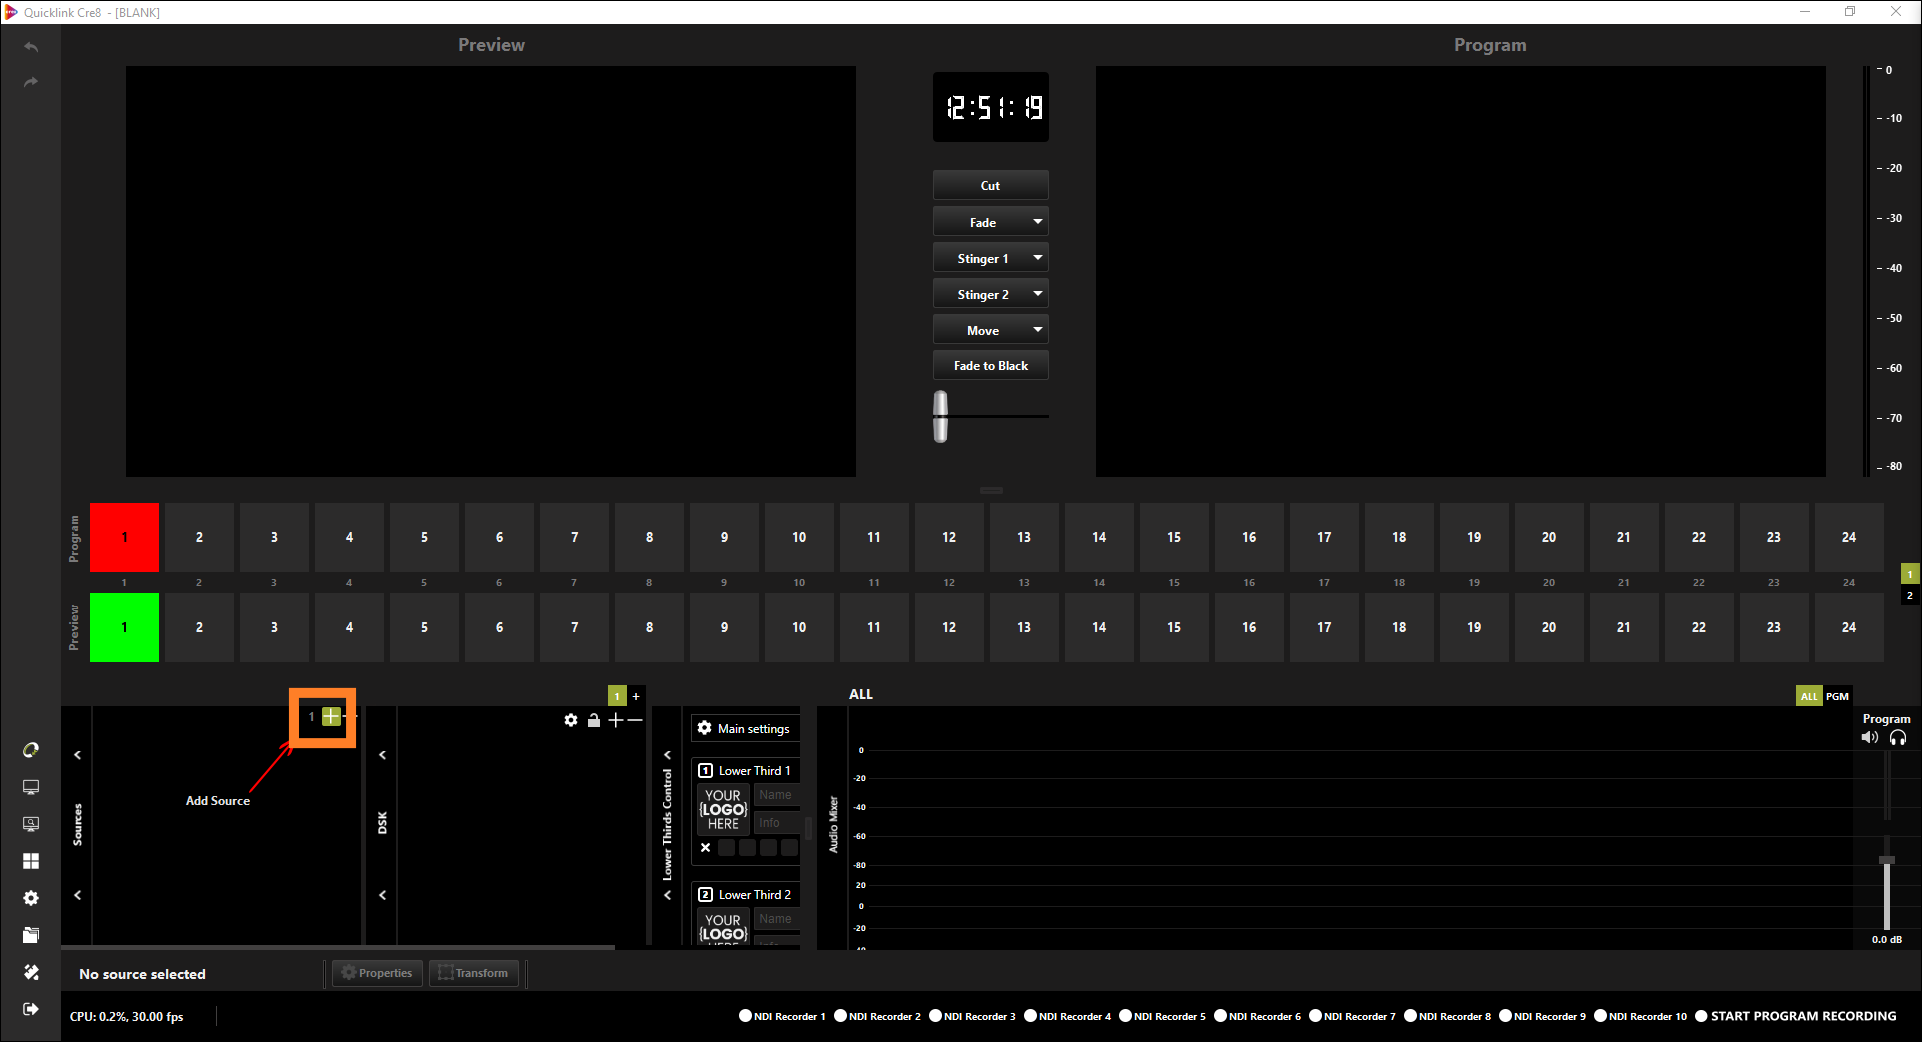Add a new DSK tab with plus
The width and height of the screenshot is (1922, 1042).
[636, 696]
